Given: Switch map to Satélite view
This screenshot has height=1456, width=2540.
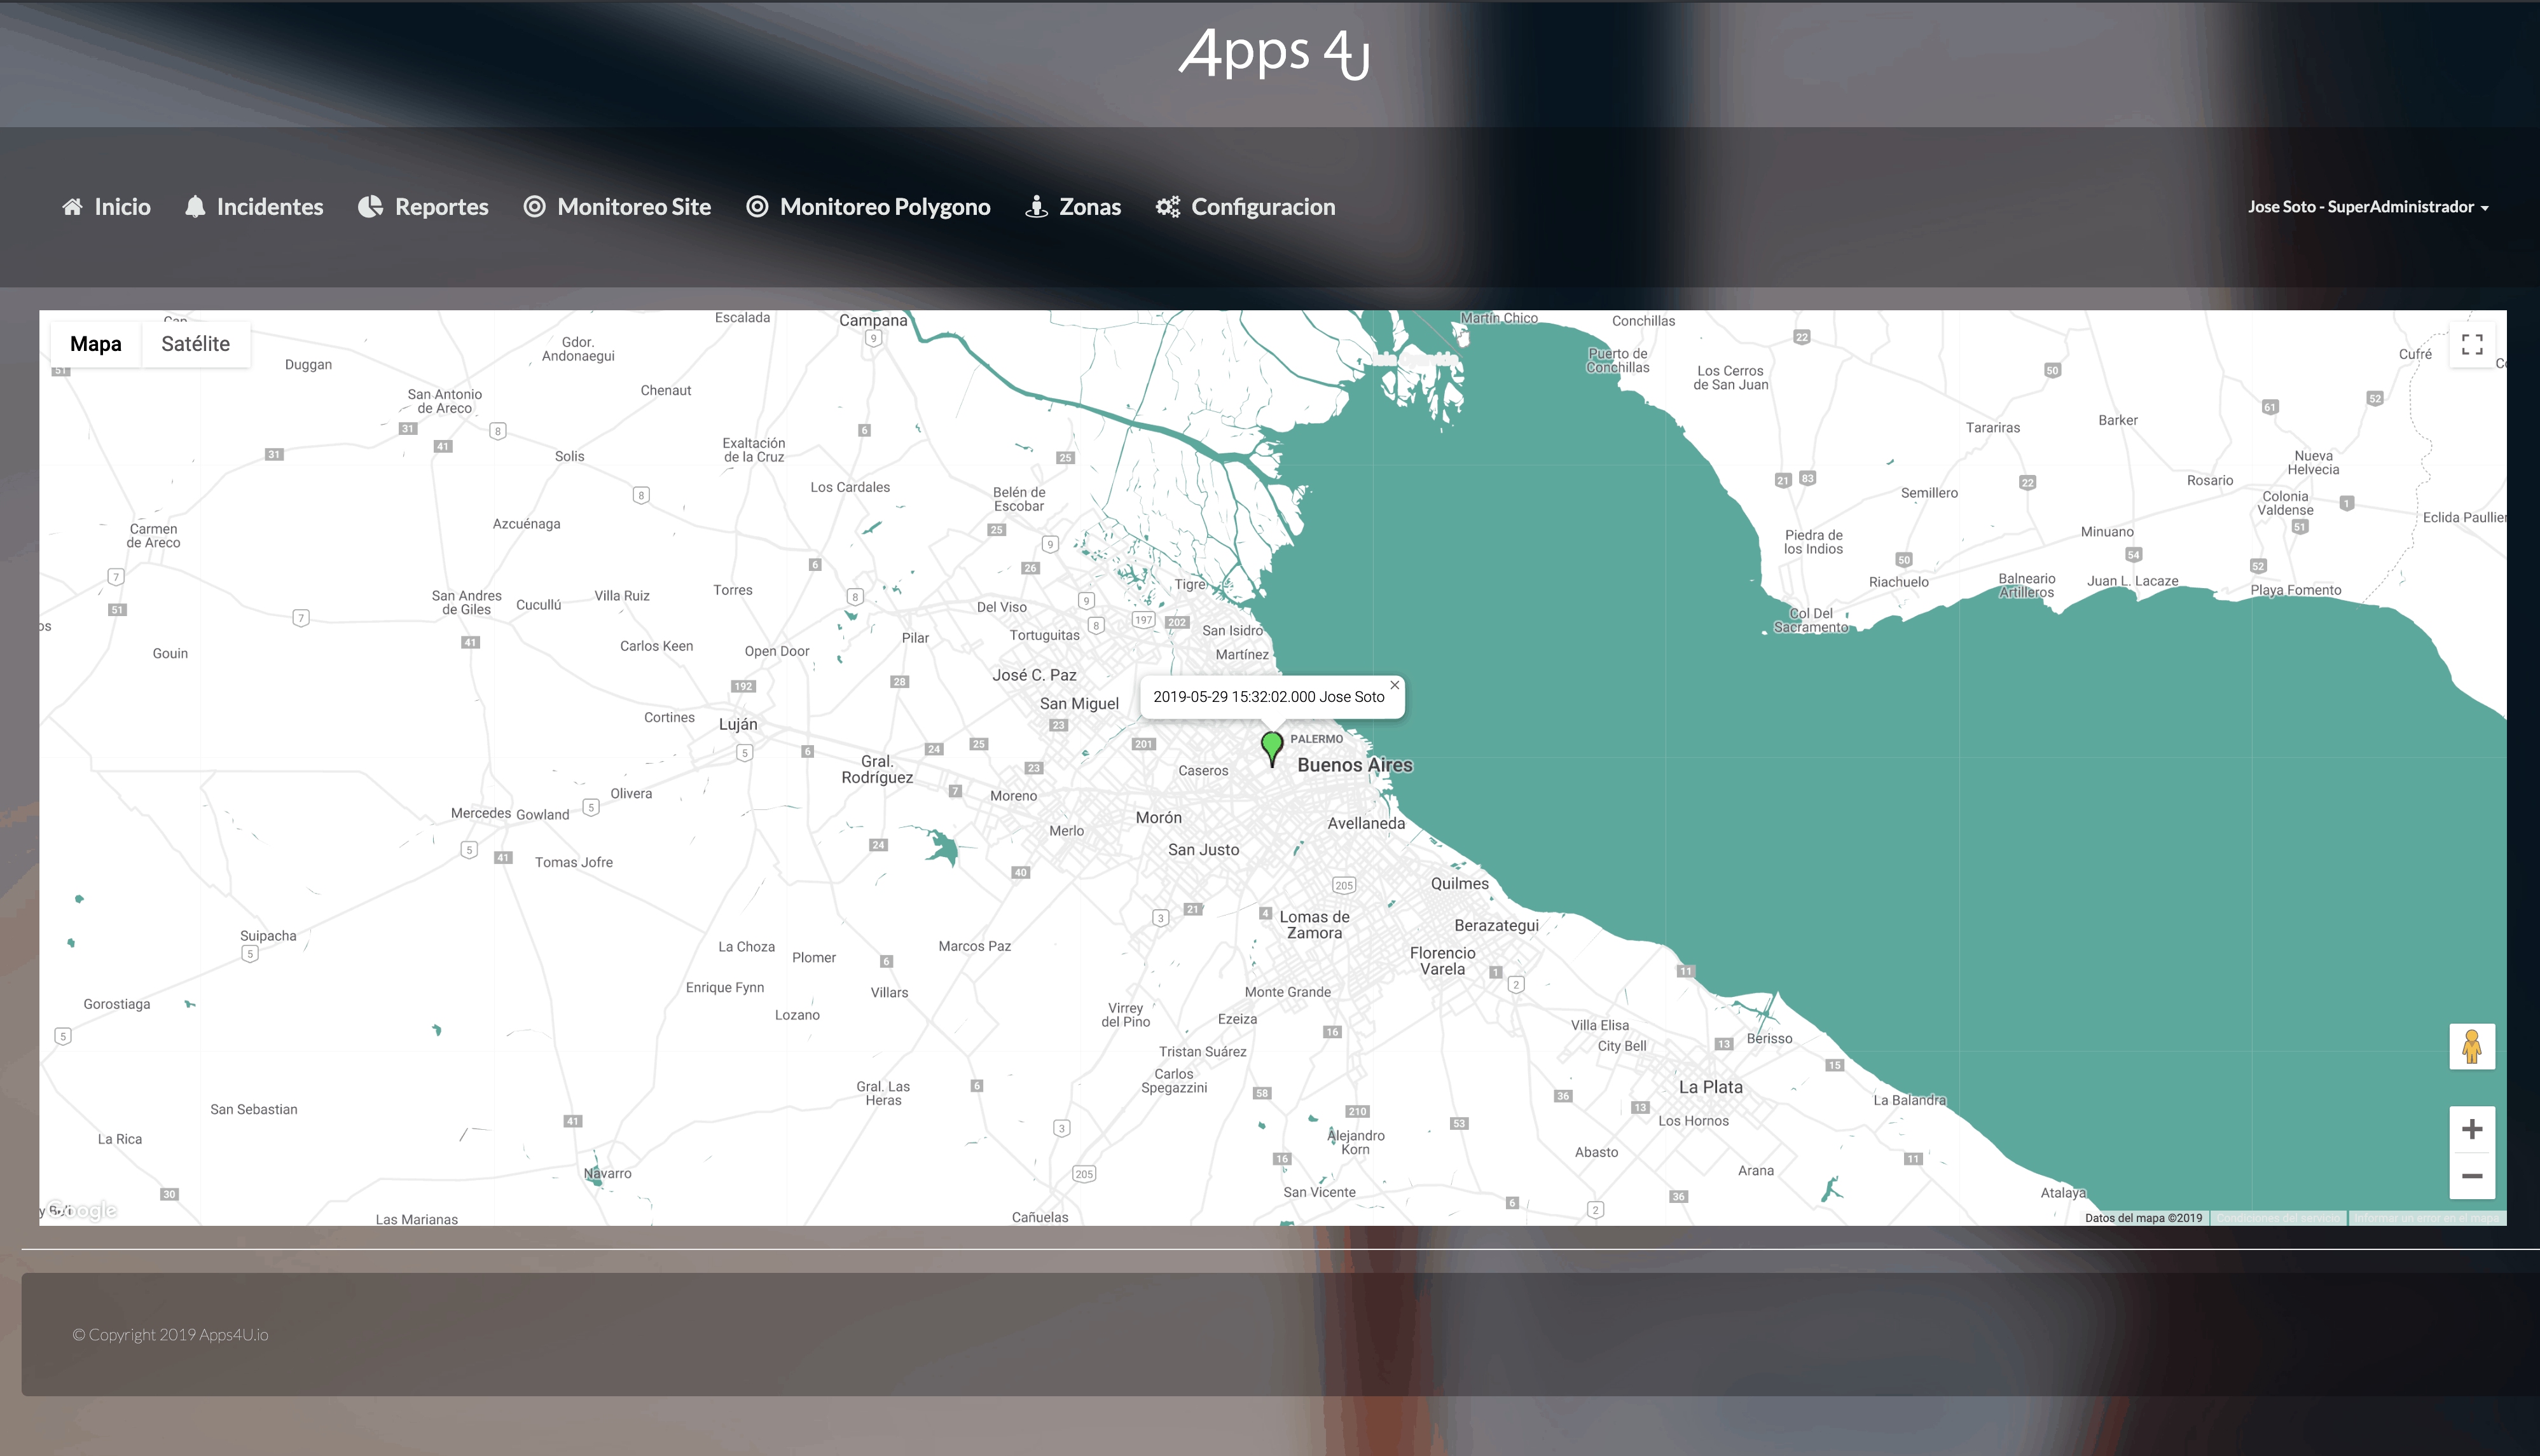Looking at the screenshot, I should 195,344.
